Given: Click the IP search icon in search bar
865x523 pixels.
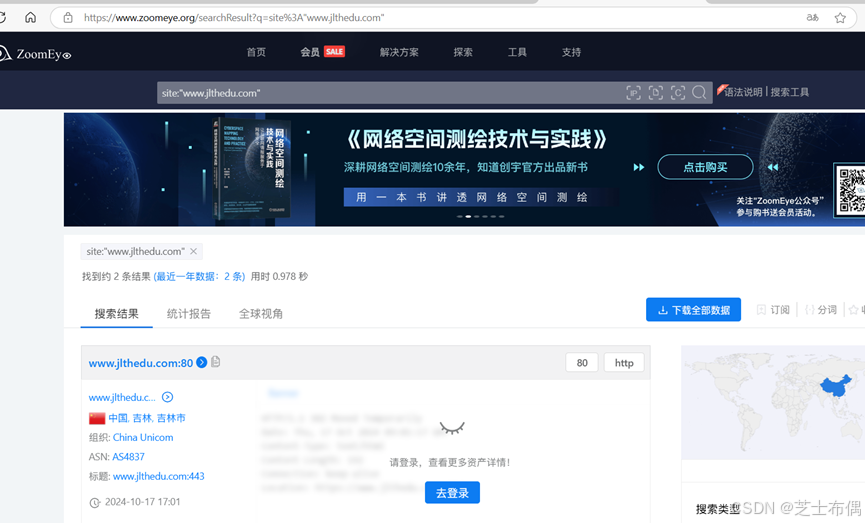Looking at the screenshot, I should click(x=633, y=92).
